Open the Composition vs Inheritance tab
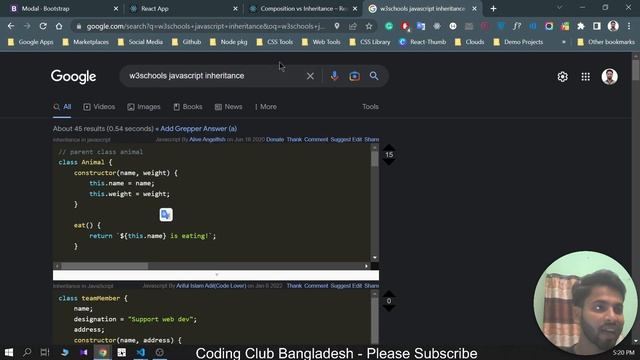The height and width of the screenshot is (360, 640). coord(304,9)
